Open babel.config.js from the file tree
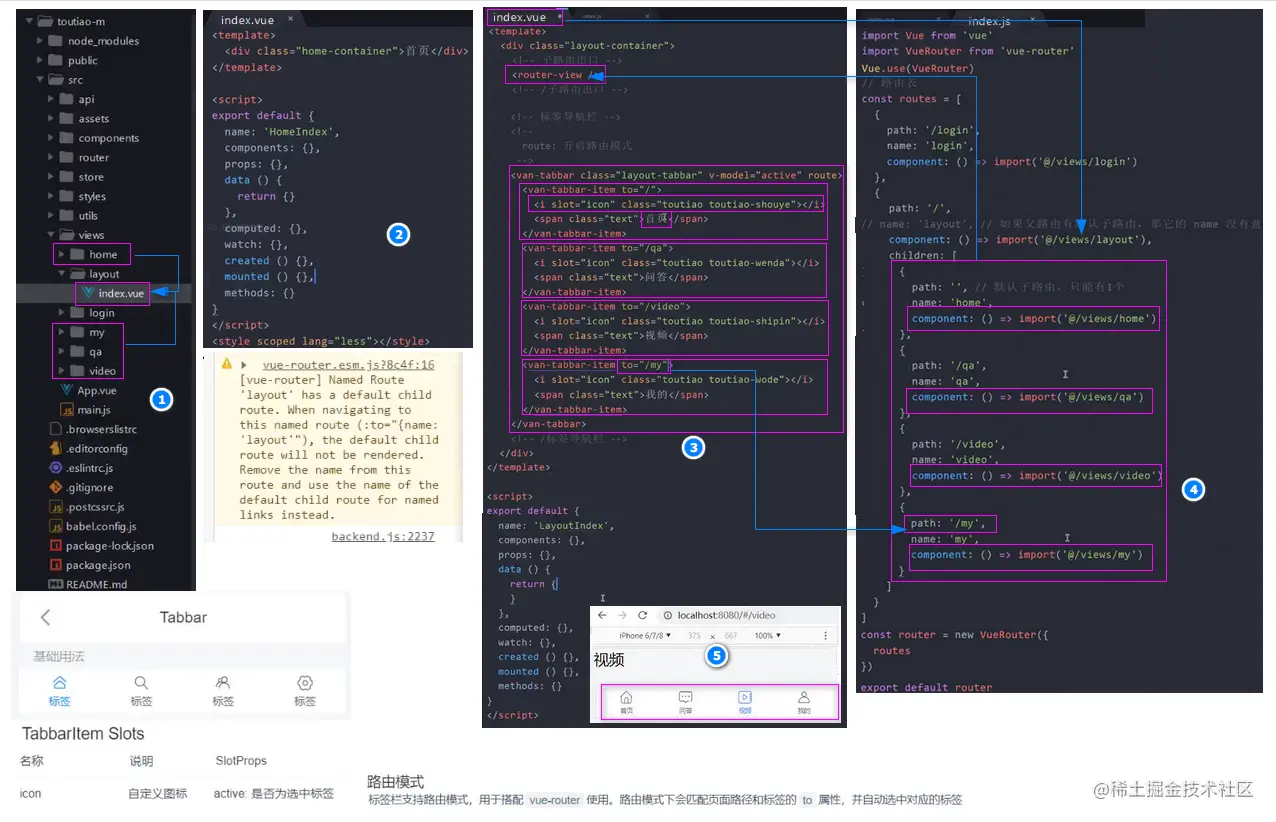The image size is (1276, 822). [x=93, y=526]
